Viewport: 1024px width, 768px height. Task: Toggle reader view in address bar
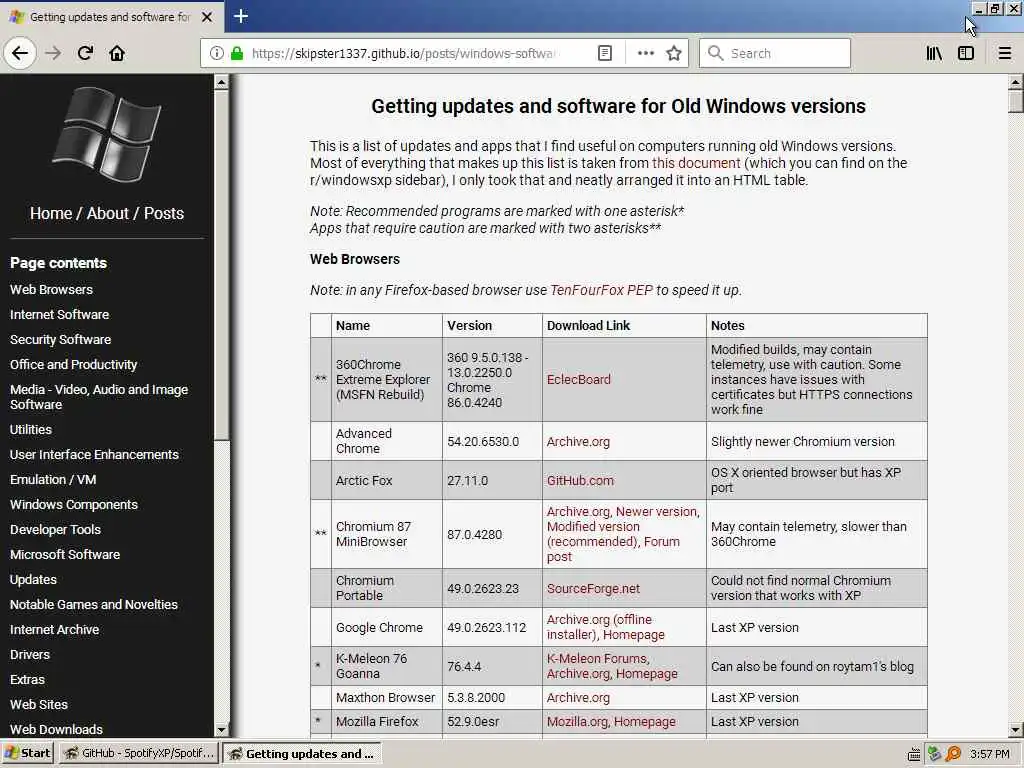(x=605, y=54)
